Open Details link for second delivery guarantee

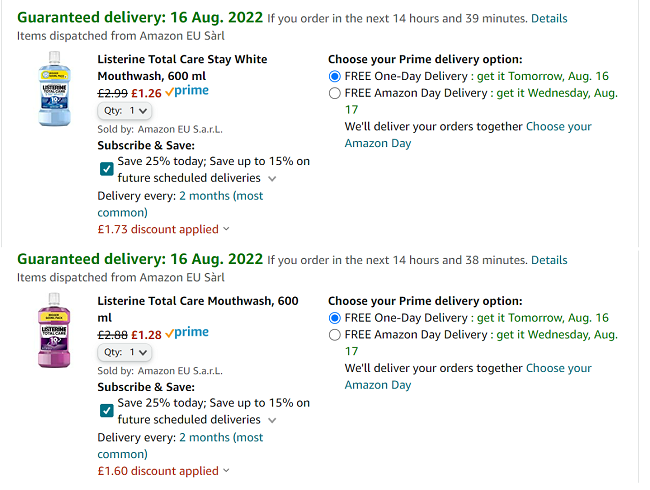tap(548, 261)
